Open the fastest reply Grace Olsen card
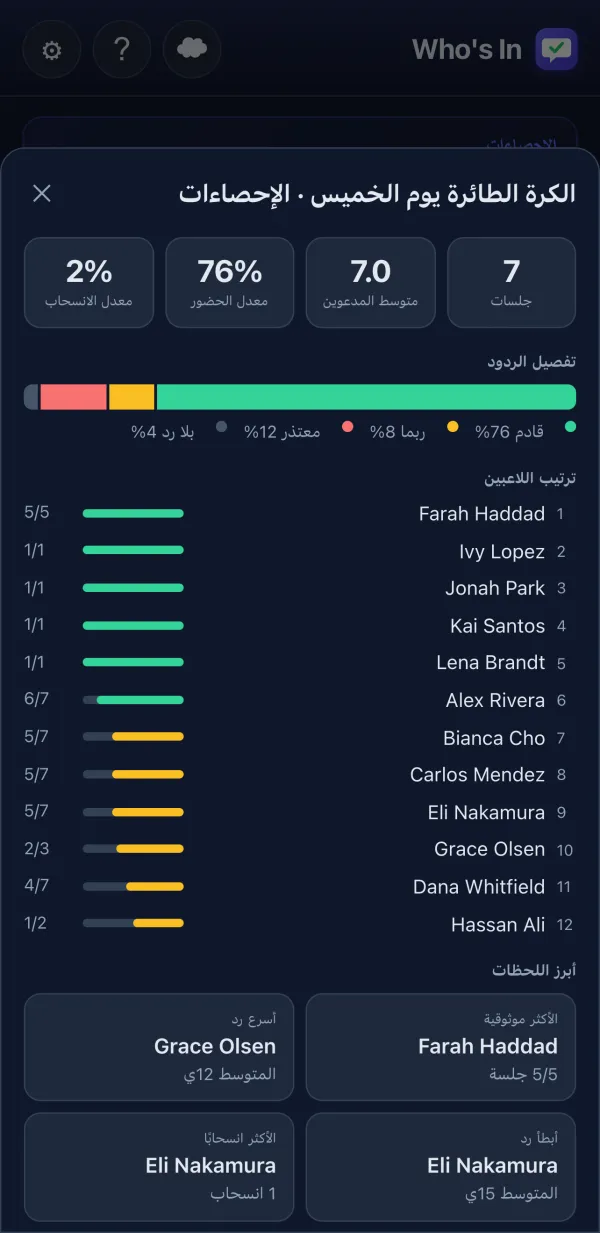Screen dimensions: 600x1233 (x=159, y=1047)
